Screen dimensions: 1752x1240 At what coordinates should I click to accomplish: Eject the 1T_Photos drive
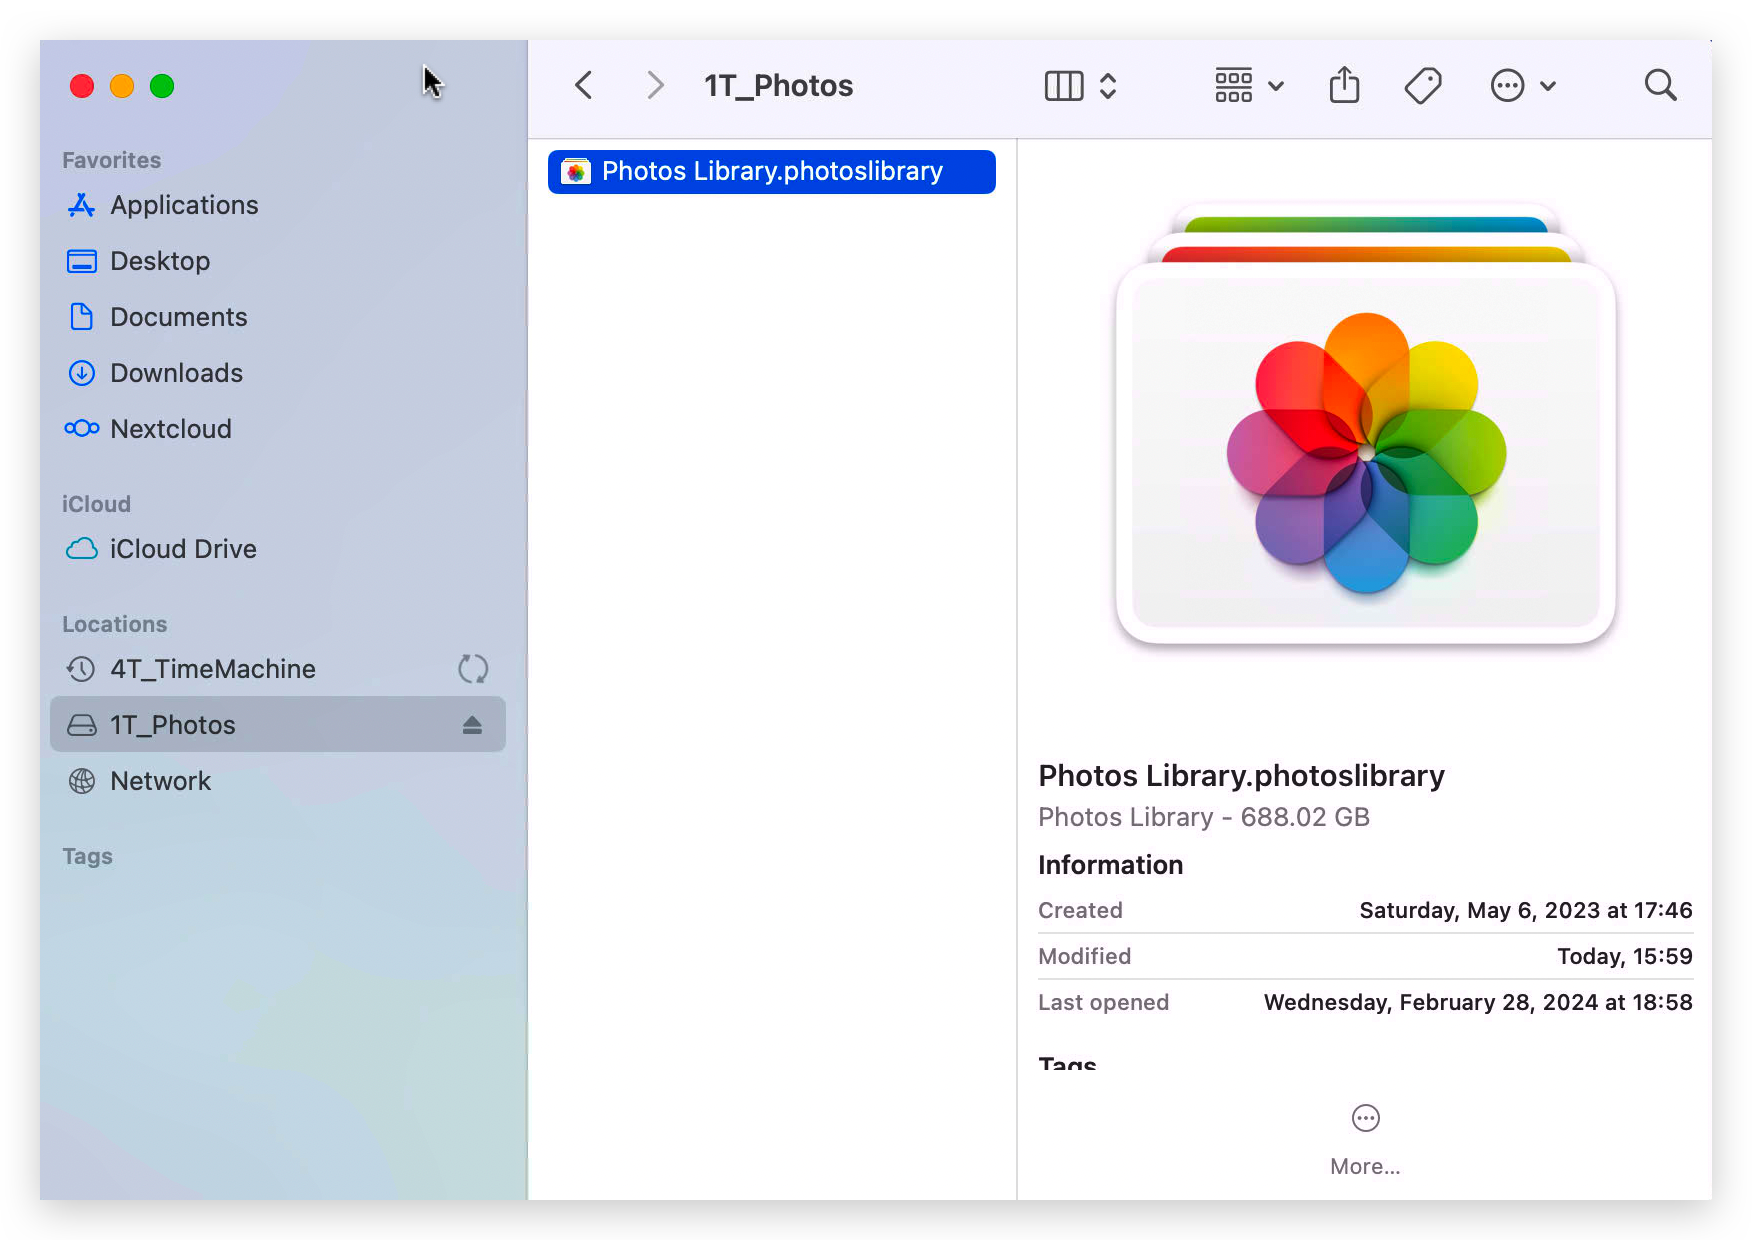[472, 725]
